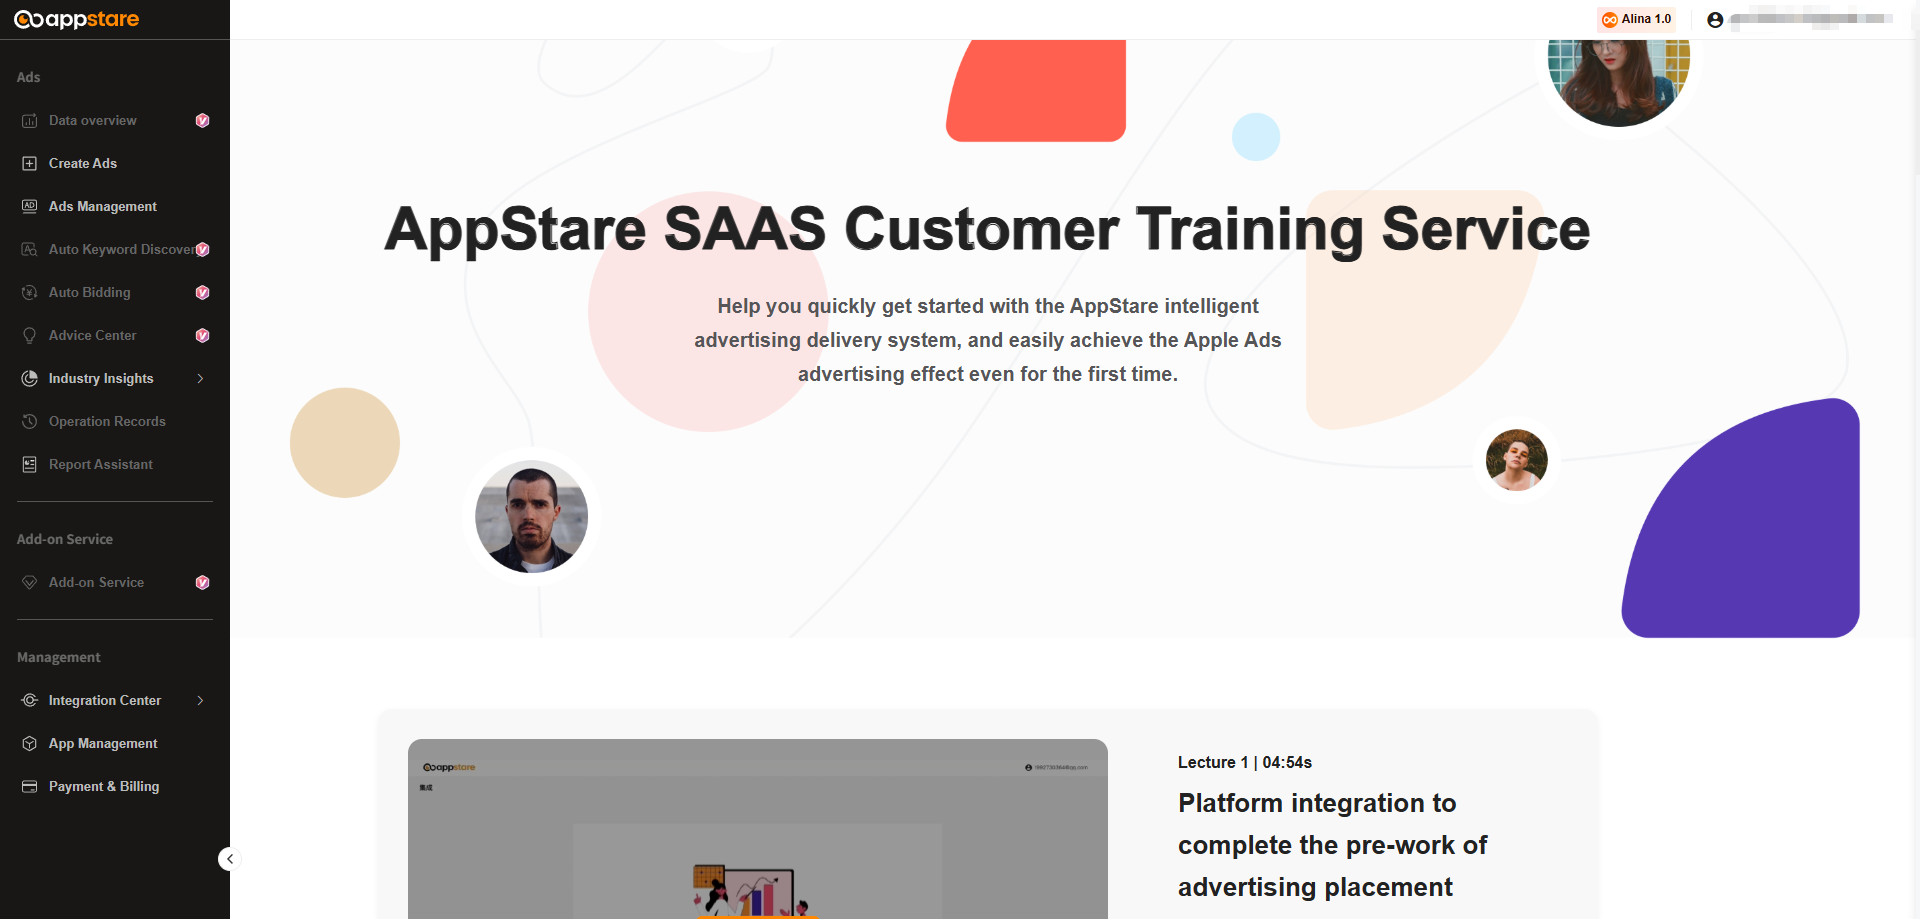Expand Industry Insights submenu chevron

click(x=201, y=378)
